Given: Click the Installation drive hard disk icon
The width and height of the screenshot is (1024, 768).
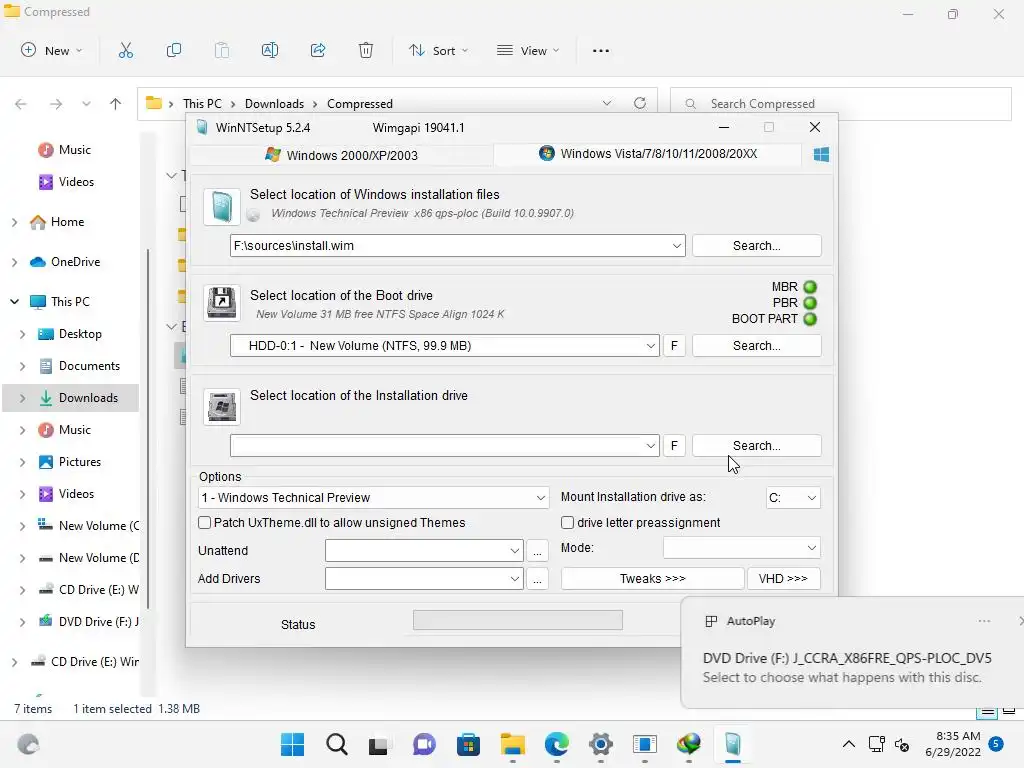Looking at the screenshot, I should click(x=222, y=407).
